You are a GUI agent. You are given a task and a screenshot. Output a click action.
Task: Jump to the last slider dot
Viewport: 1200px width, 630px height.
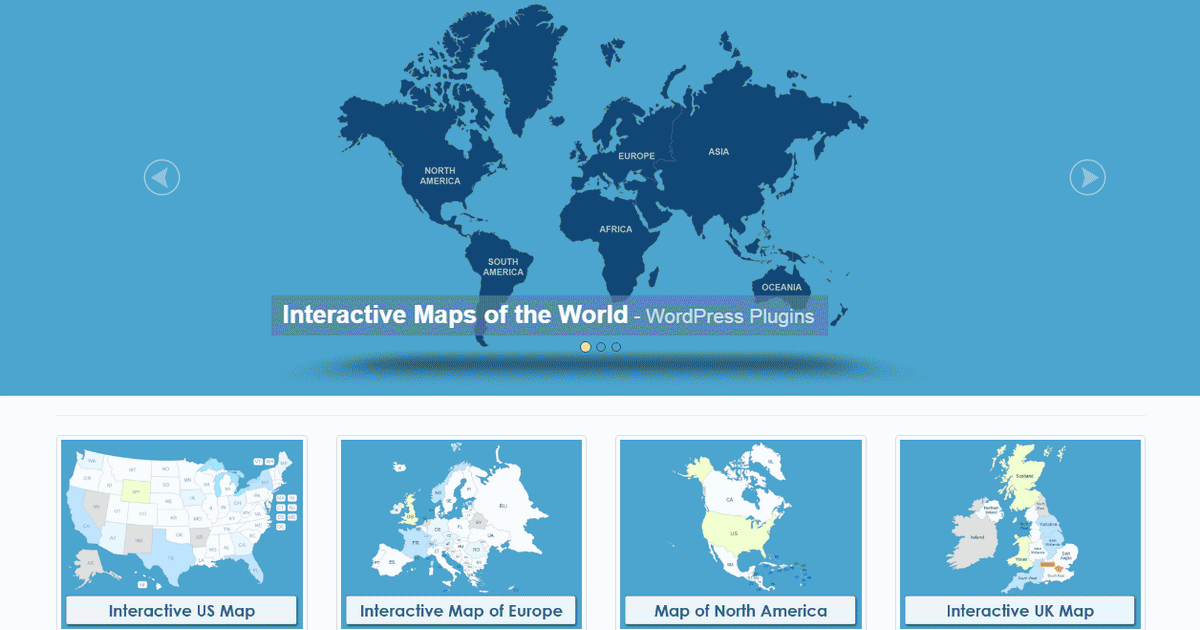(x=616, y=347)
